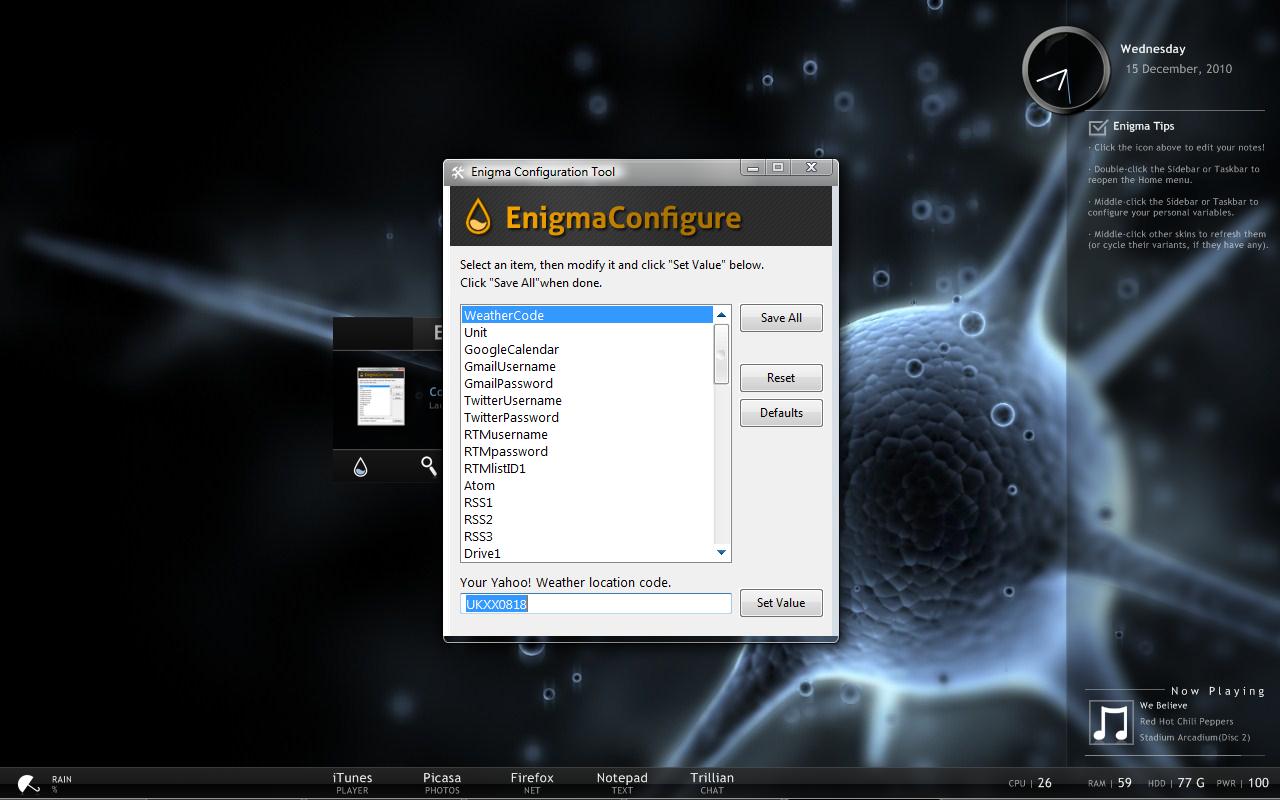Click the magnifier search icon in the sidebar
Image resolution: width=1280 pixels, height=800 pixels.
click(x=428, y=466)
